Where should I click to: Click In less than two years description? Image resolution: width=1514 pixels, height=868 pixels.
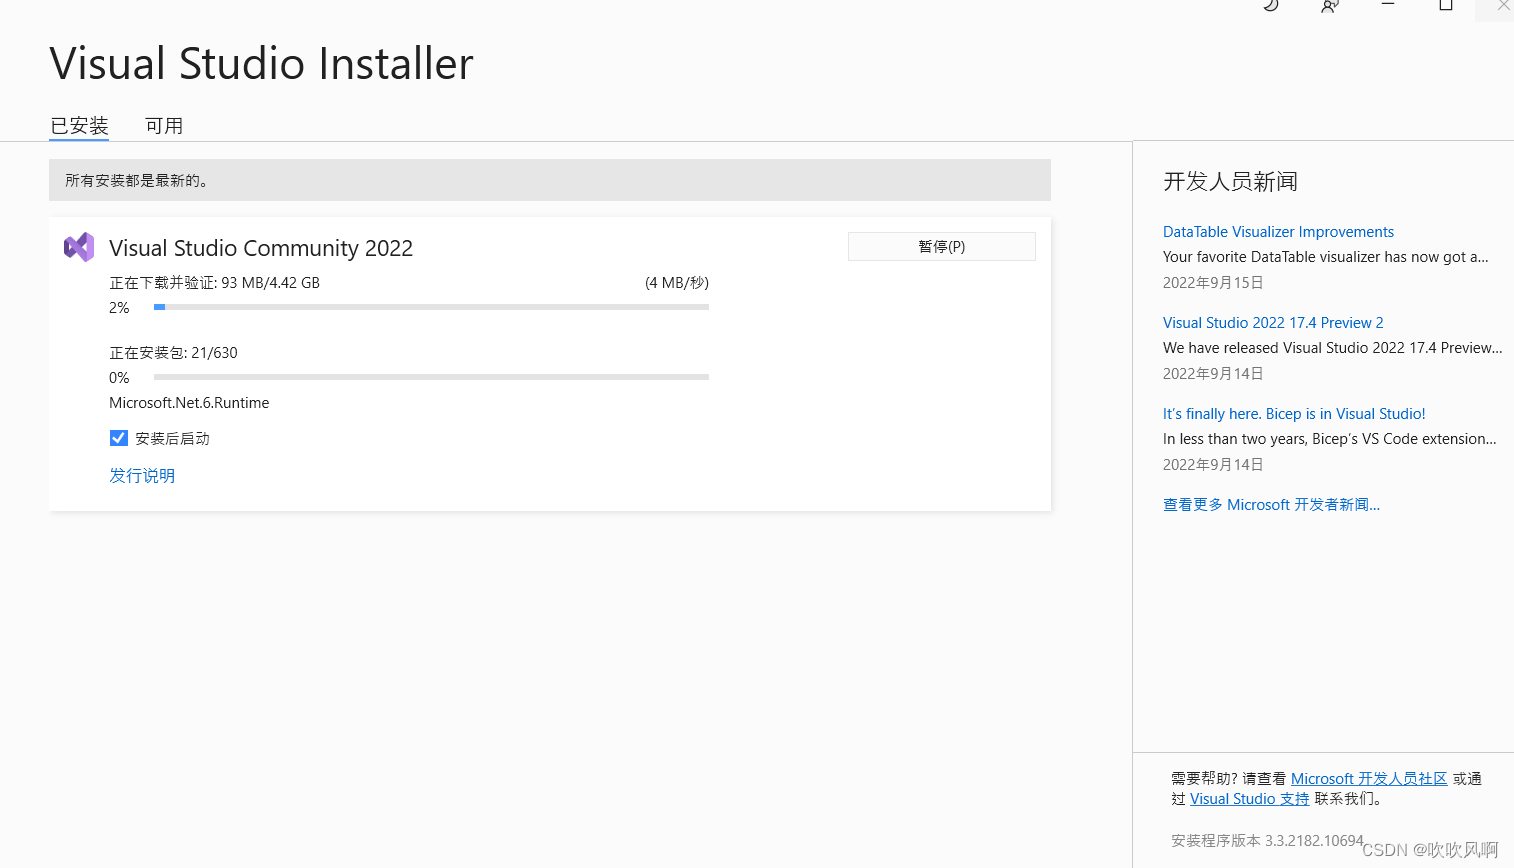(1330, 439)
